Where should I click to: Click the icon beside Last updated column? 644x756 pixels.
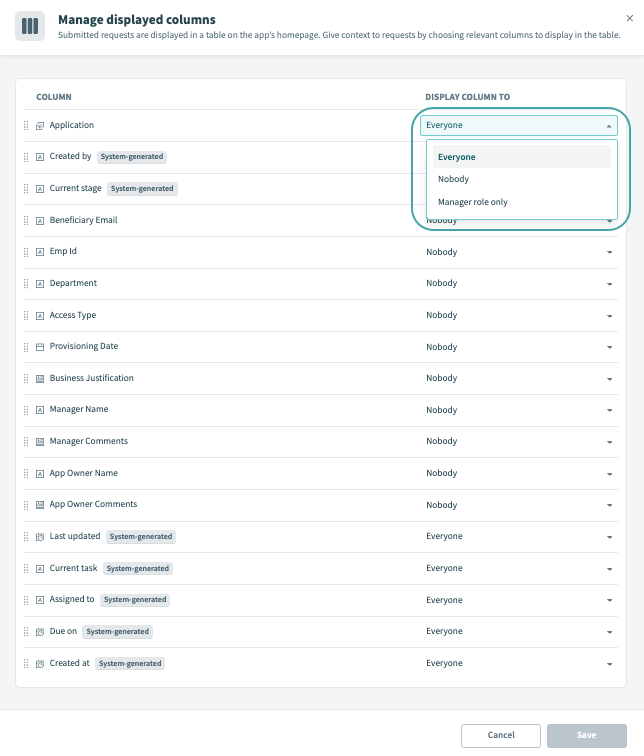pos(40,537)
